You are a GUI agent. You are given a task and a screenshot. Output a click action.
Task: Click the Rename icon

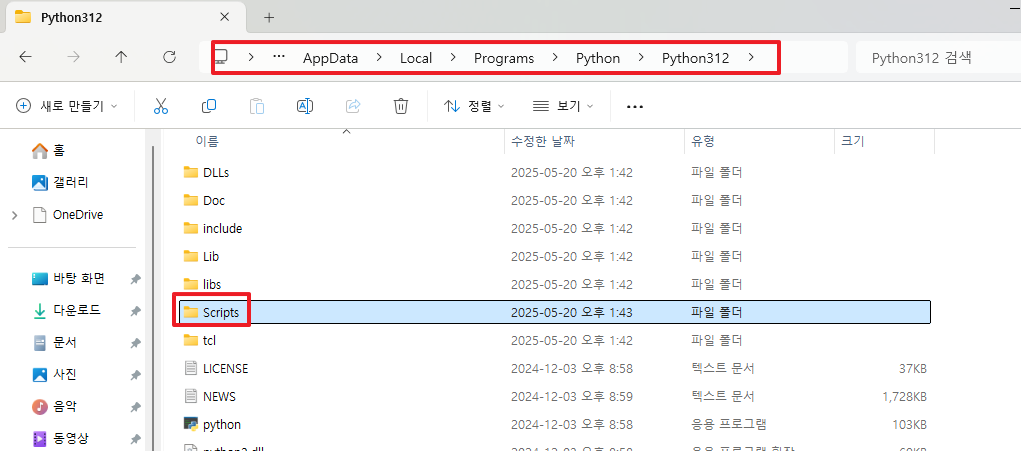(x=305, y=106)
